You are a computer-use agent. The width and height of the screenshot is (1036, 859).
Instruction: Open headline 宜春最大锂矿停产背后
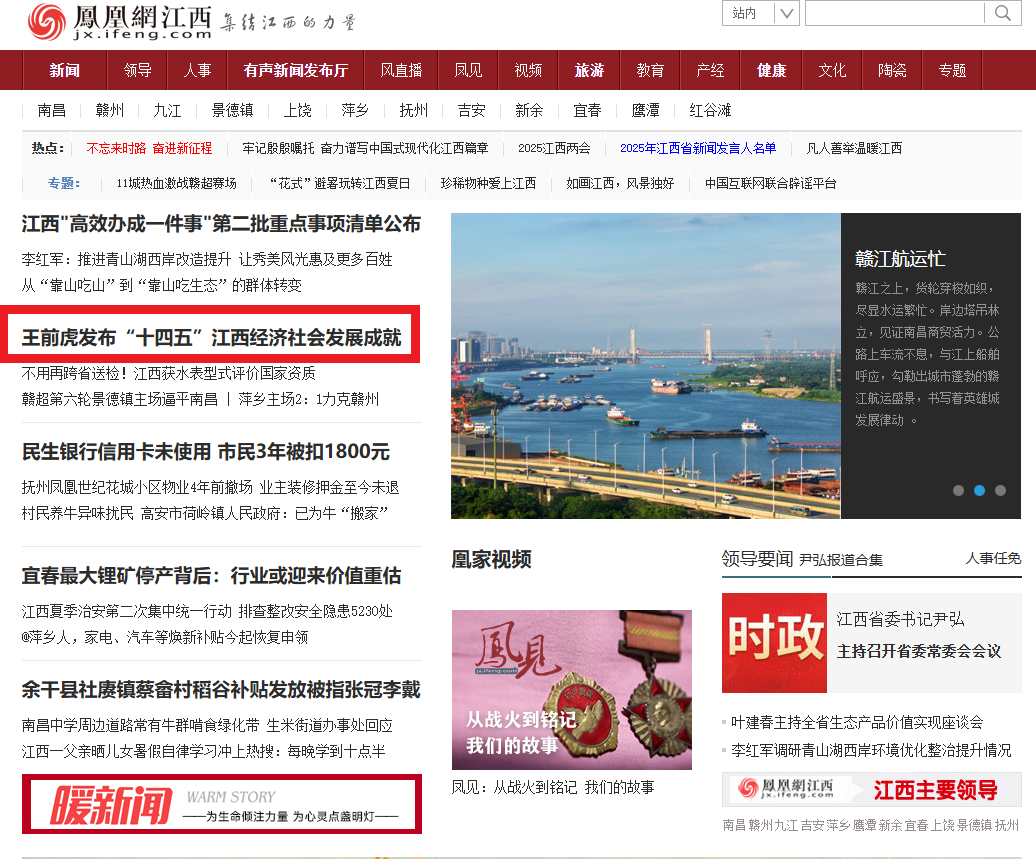point(211,576)
